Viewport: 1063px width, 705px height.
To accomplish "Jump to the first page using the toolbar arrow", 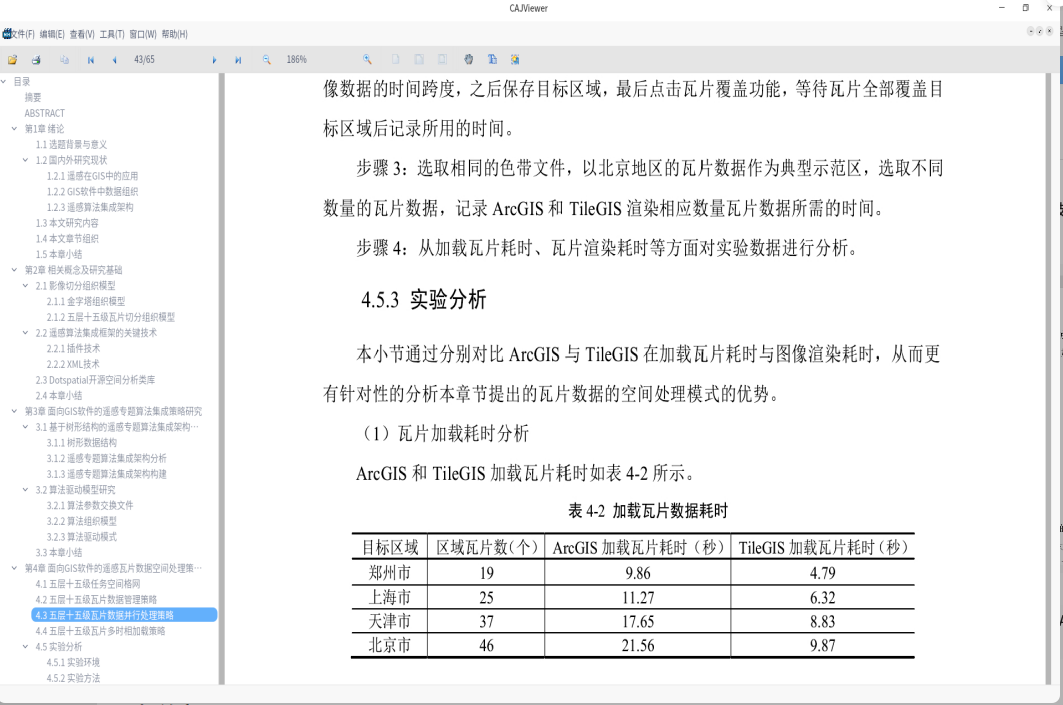I will point(91,60).
